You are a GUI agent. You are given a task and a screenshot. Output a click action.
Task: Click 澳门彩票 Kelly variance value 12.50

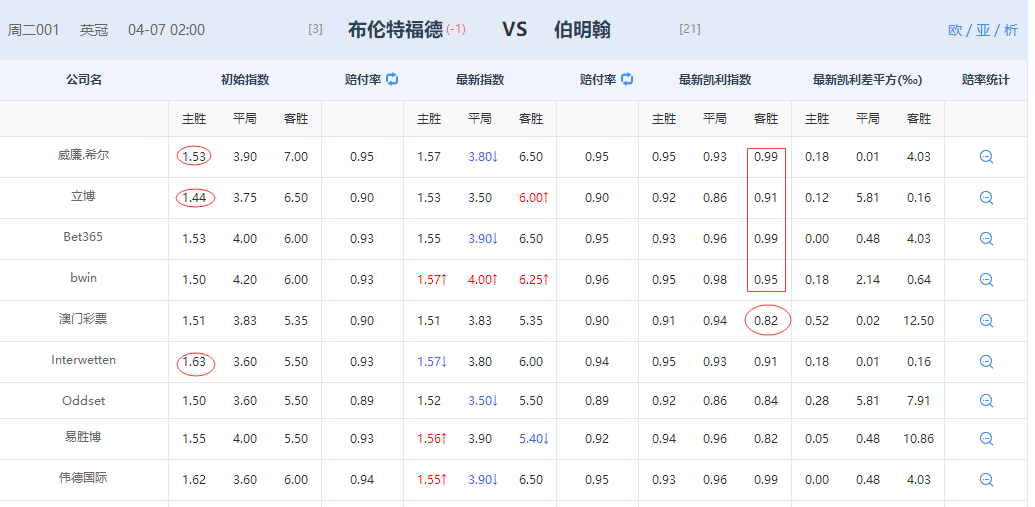(x=919, y=321)
